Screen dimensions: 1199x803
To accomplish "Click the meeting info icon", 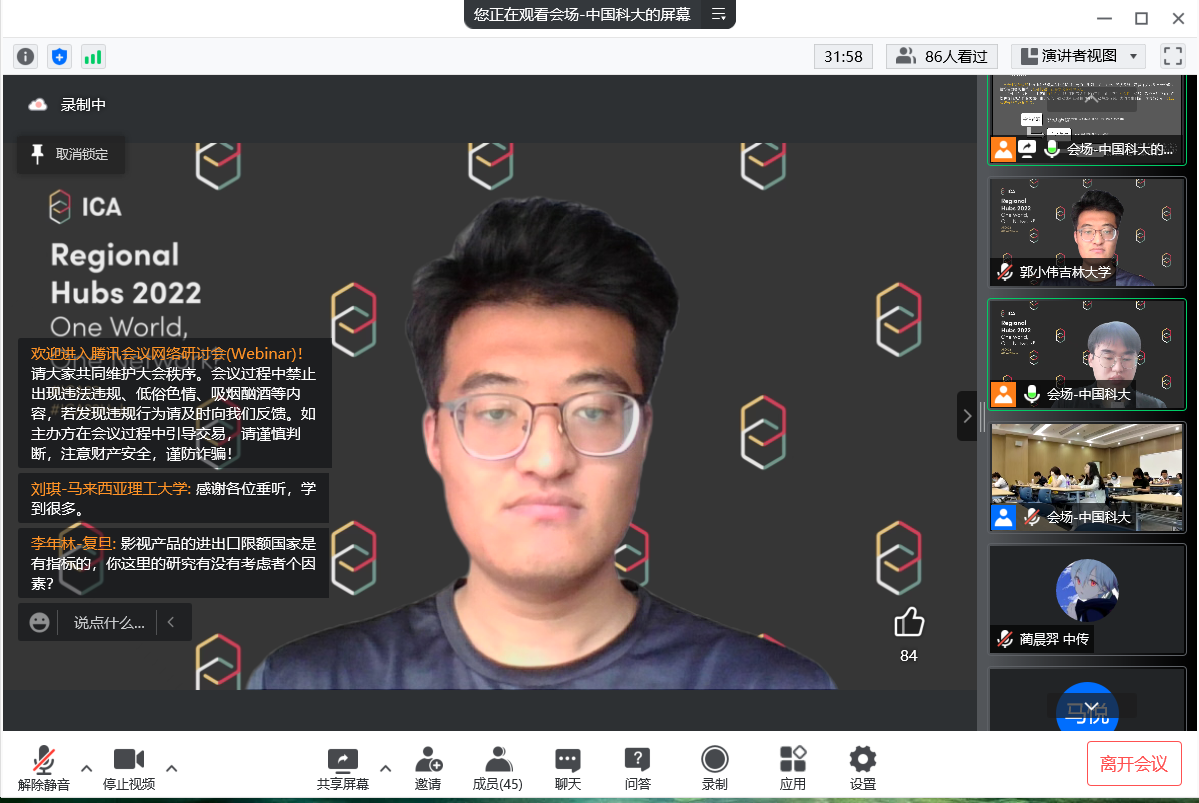I will [26, 57].
